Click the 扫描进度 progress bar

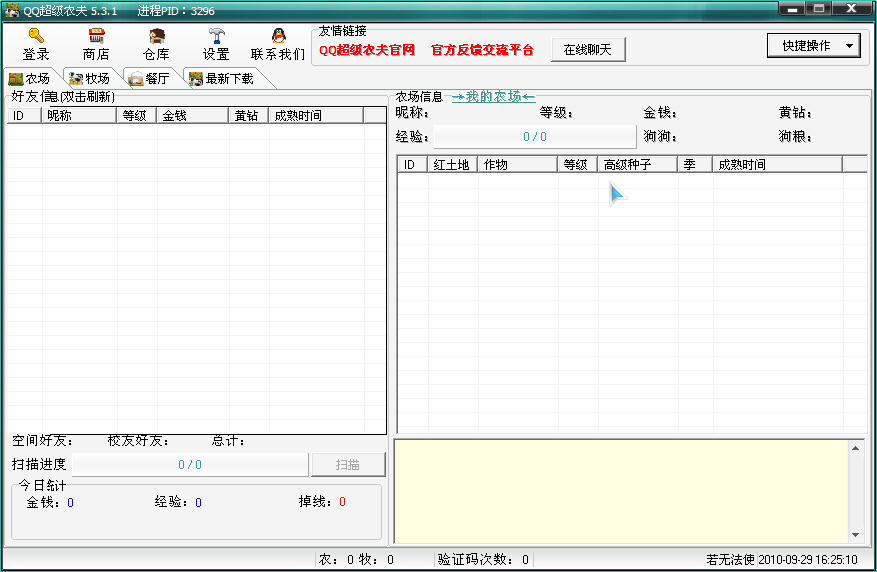click(x=190, y=464)
